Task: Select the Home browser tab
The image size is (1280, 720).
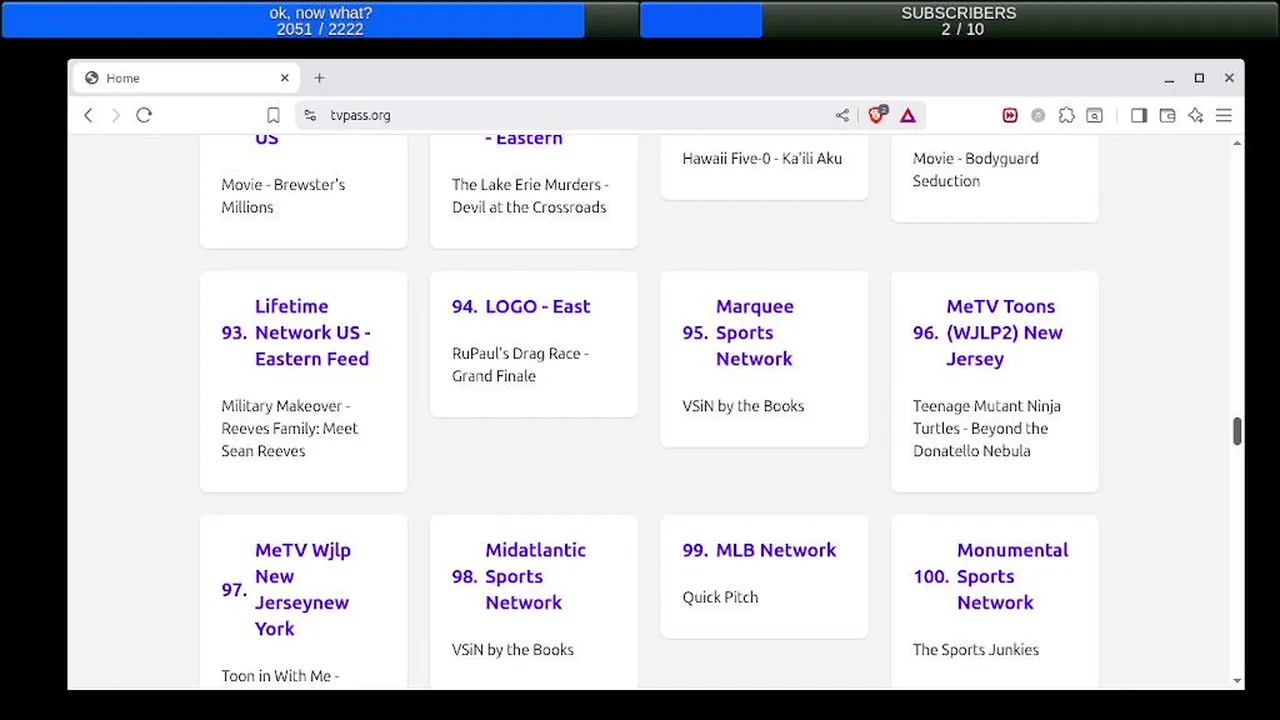Action: coord(185,78)
